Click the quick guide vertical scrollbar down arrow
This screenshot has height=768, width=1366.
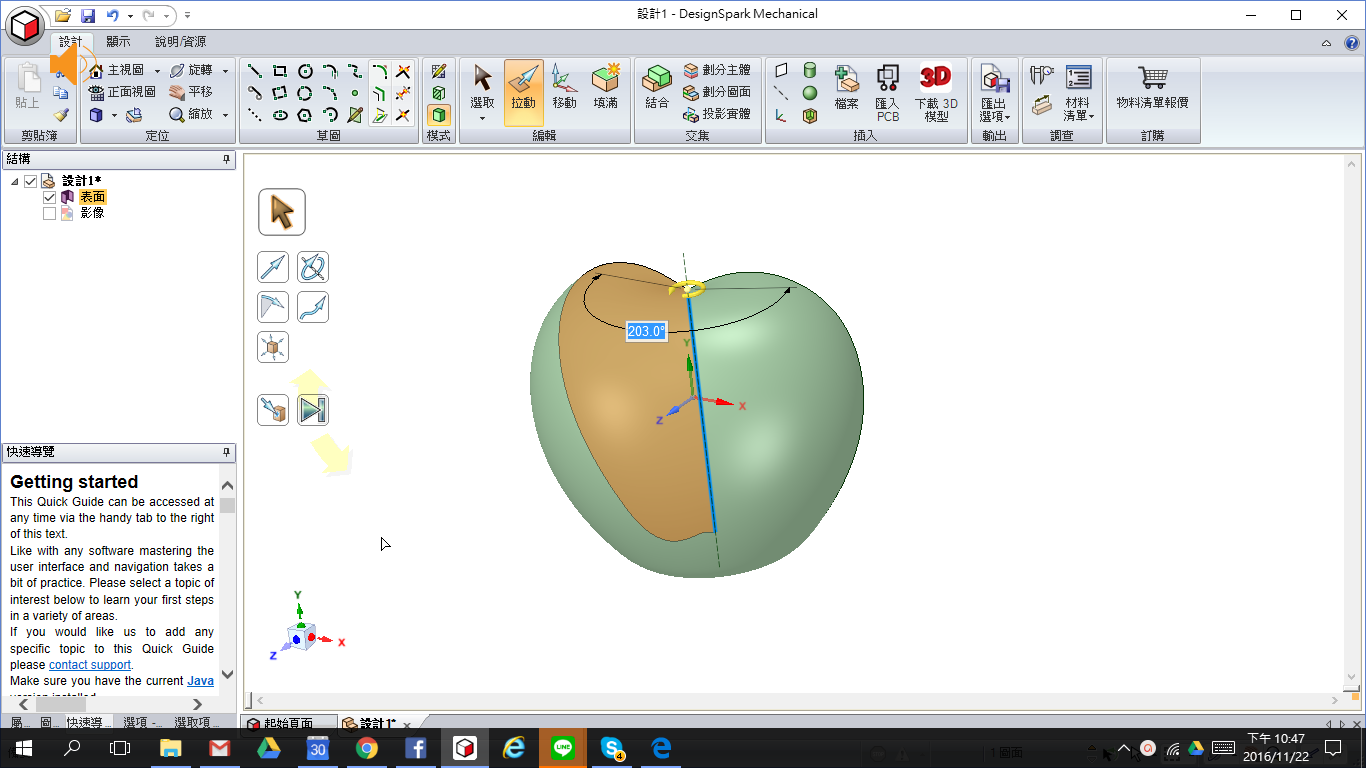[227, 675]
